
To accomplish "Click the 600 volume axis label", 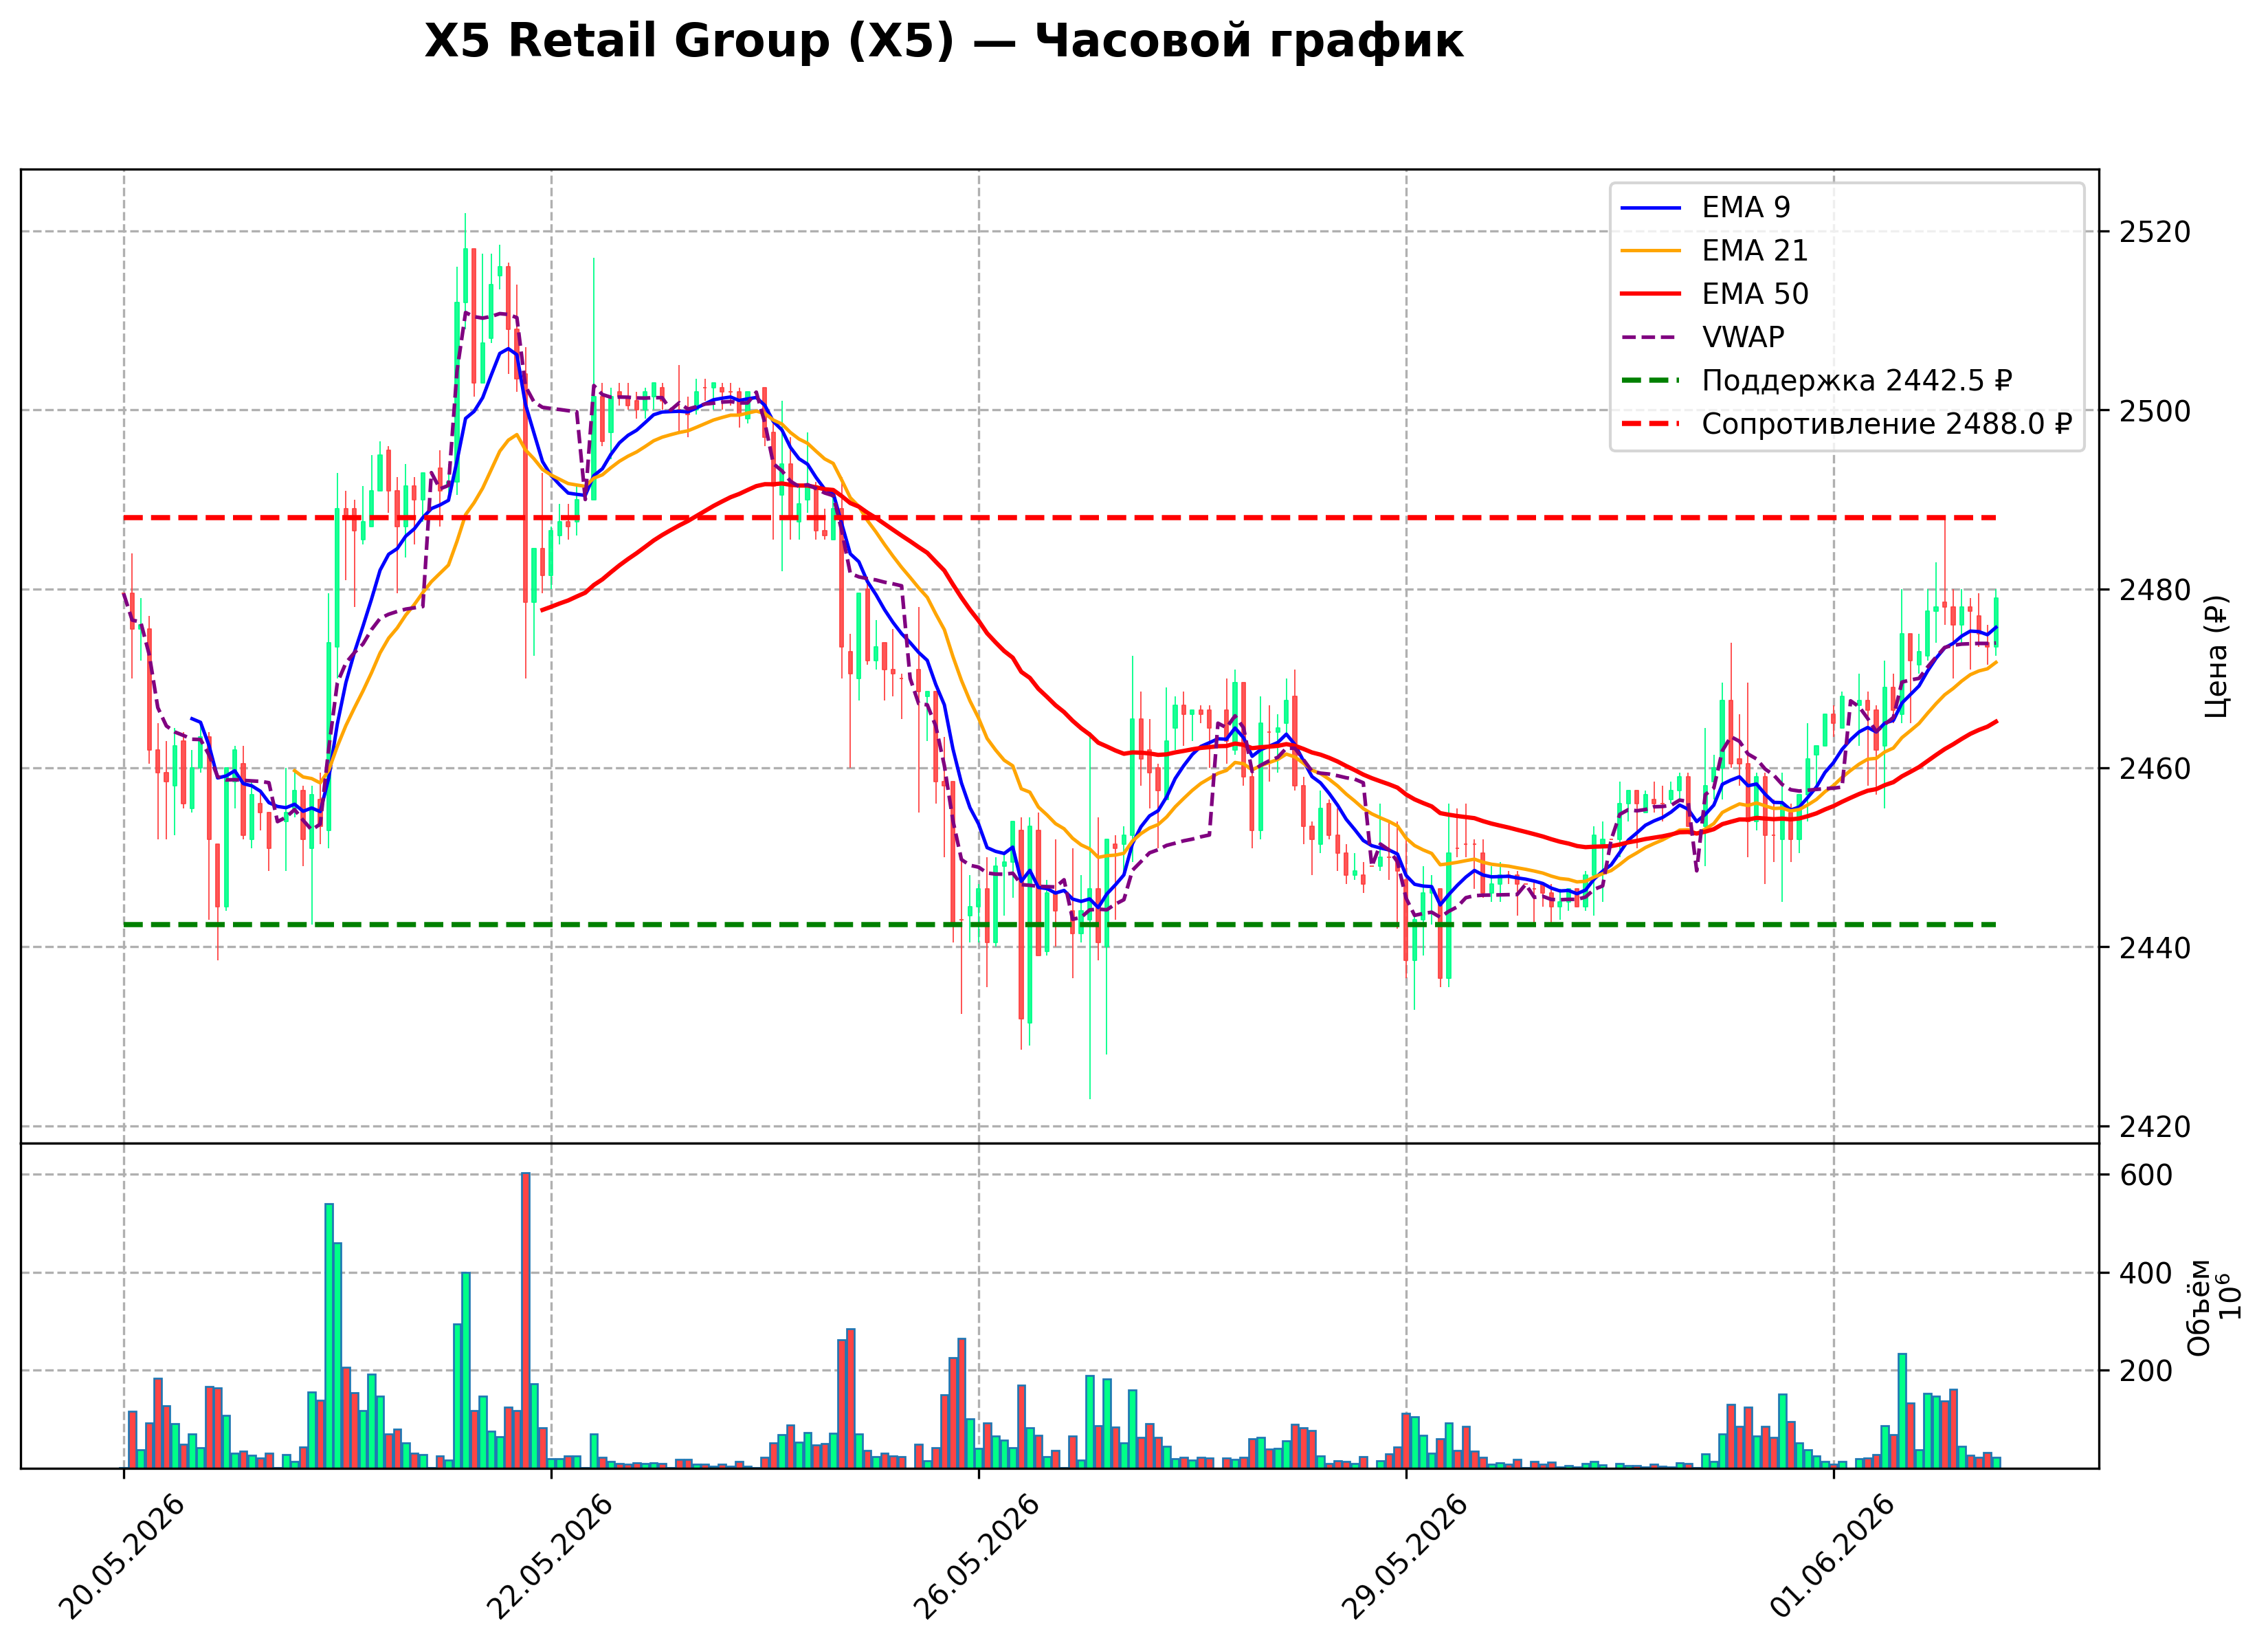I will click(x=2147, y=1176).
